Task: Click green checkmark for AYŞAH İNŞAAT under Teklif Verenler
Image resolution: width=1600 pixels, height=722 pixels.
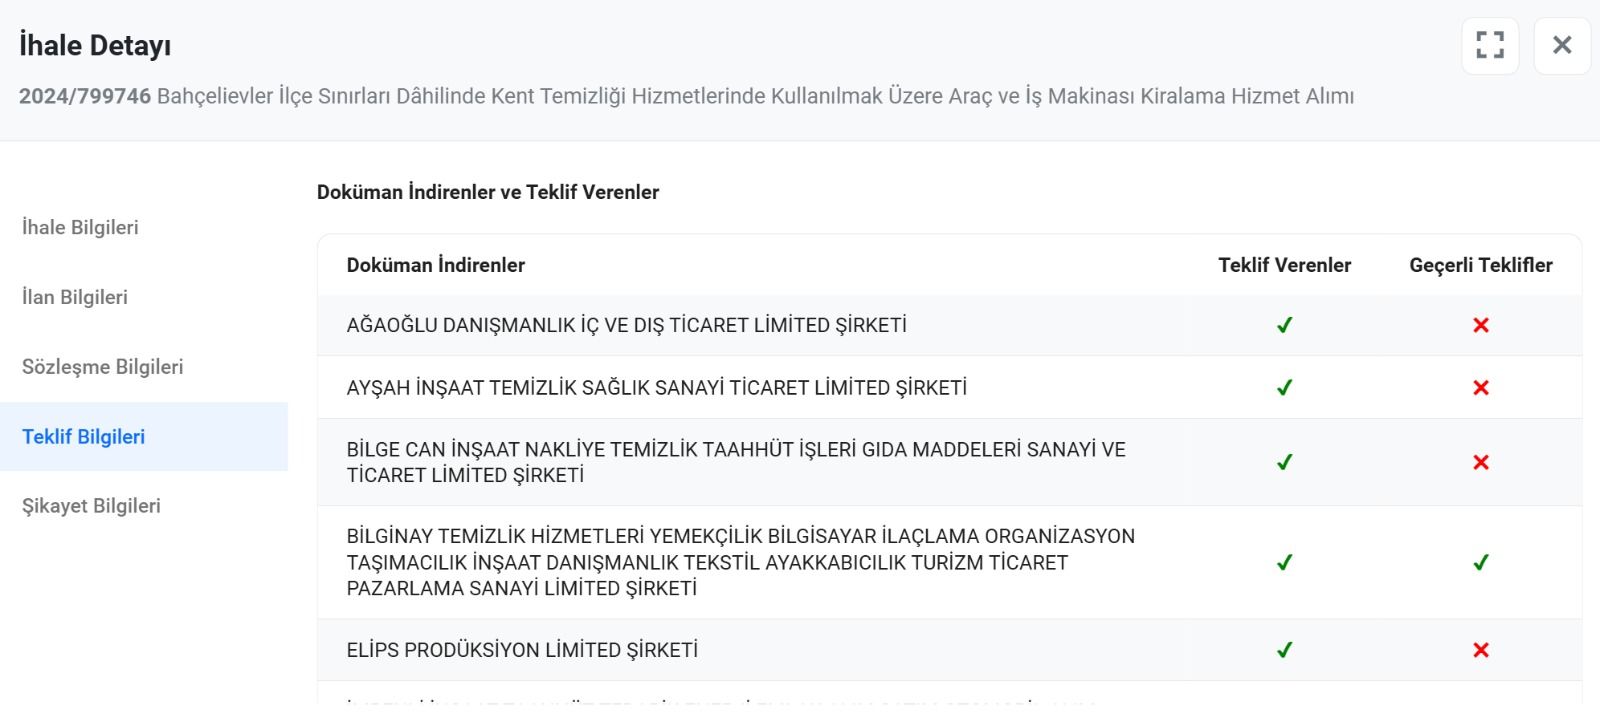Action: 1284,388
